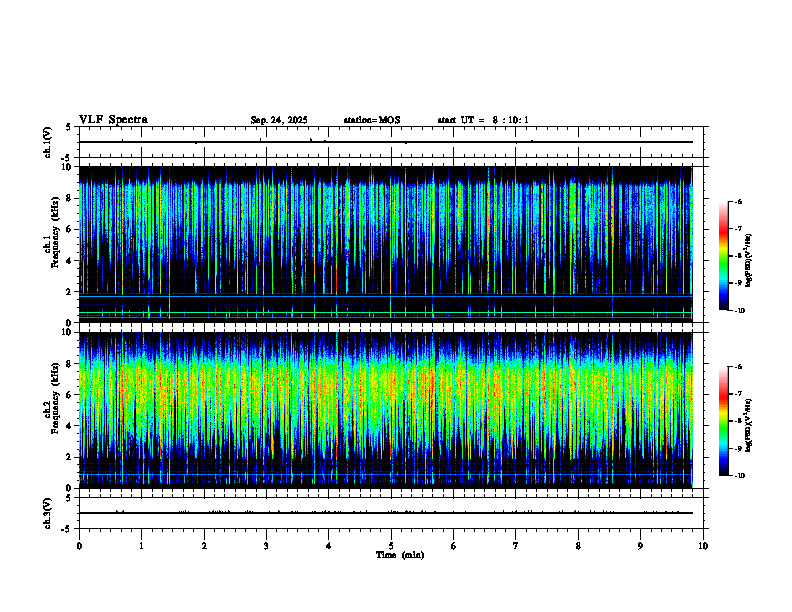
Task: Click the 'VLF Spectra' plot title
Action: [x=113, y=120]
